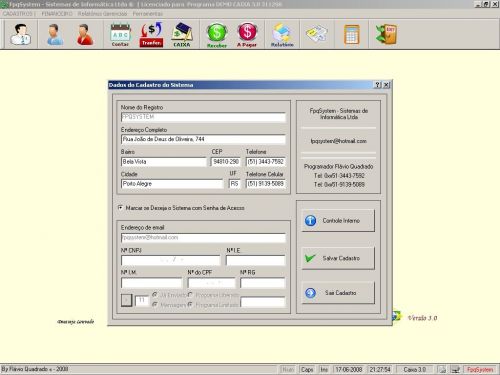Select the 'Programa Limitado' radio button
This screenshot has height=375, width=500.
pyautogui.click(x=190, y=304)
